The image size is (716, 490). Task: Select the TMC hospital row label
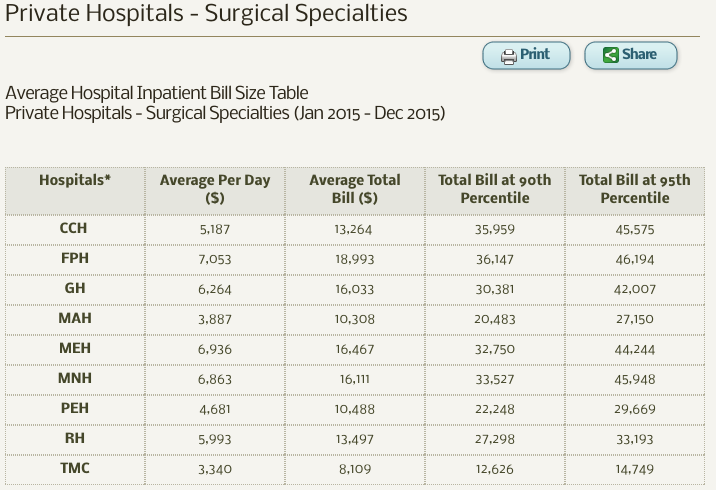click(74, 469)
